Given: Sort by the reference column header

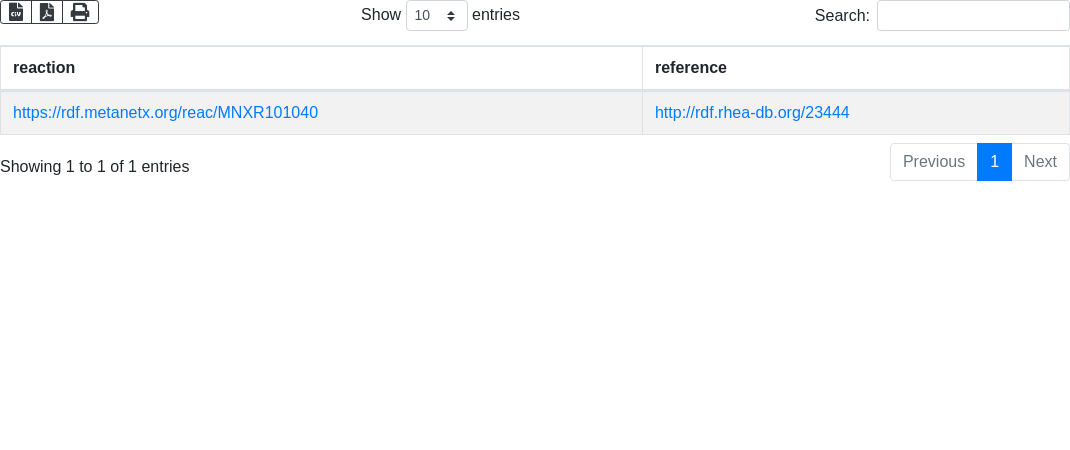Looking at the screenshot, I should tap(691, 68).
